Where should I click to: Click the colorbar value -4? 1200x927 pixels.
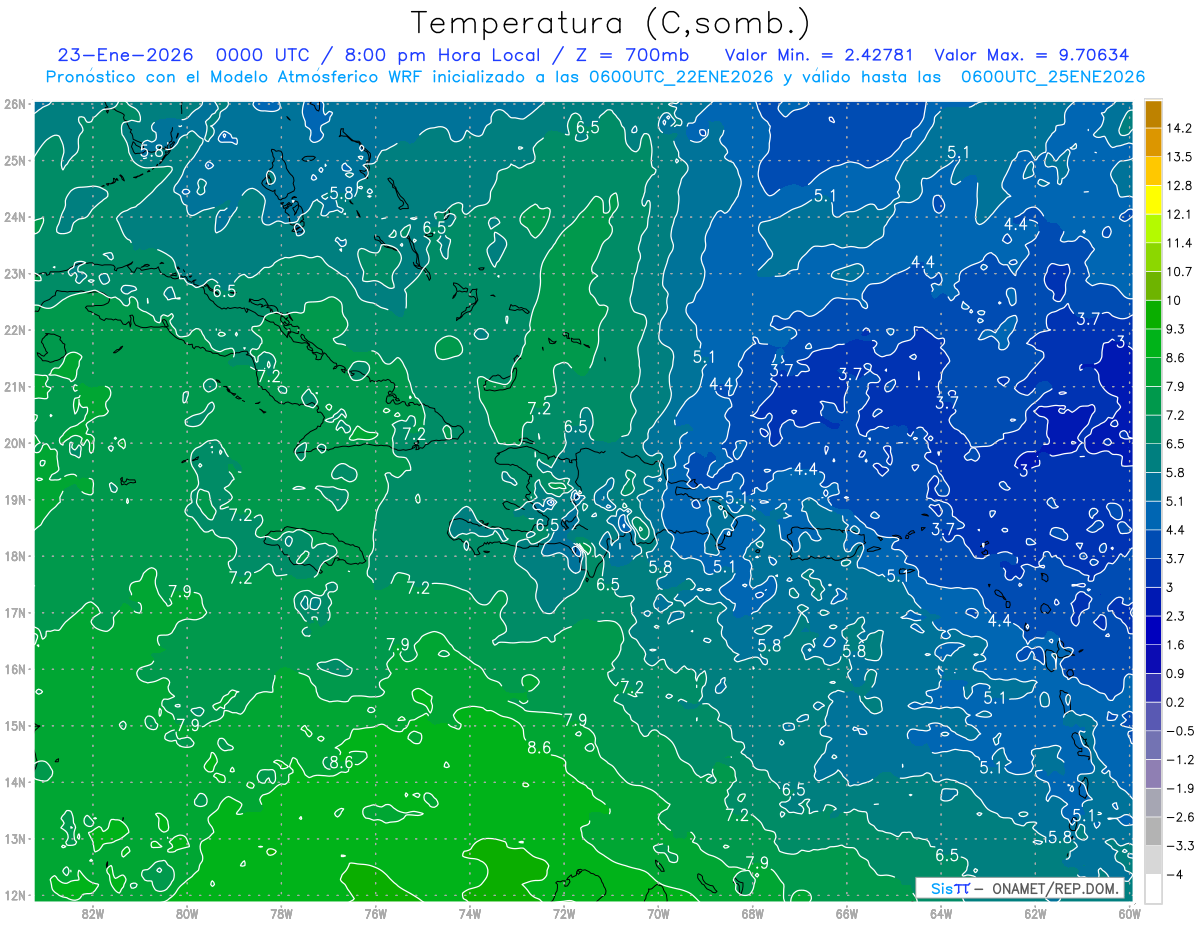(x=1173, y=874)
